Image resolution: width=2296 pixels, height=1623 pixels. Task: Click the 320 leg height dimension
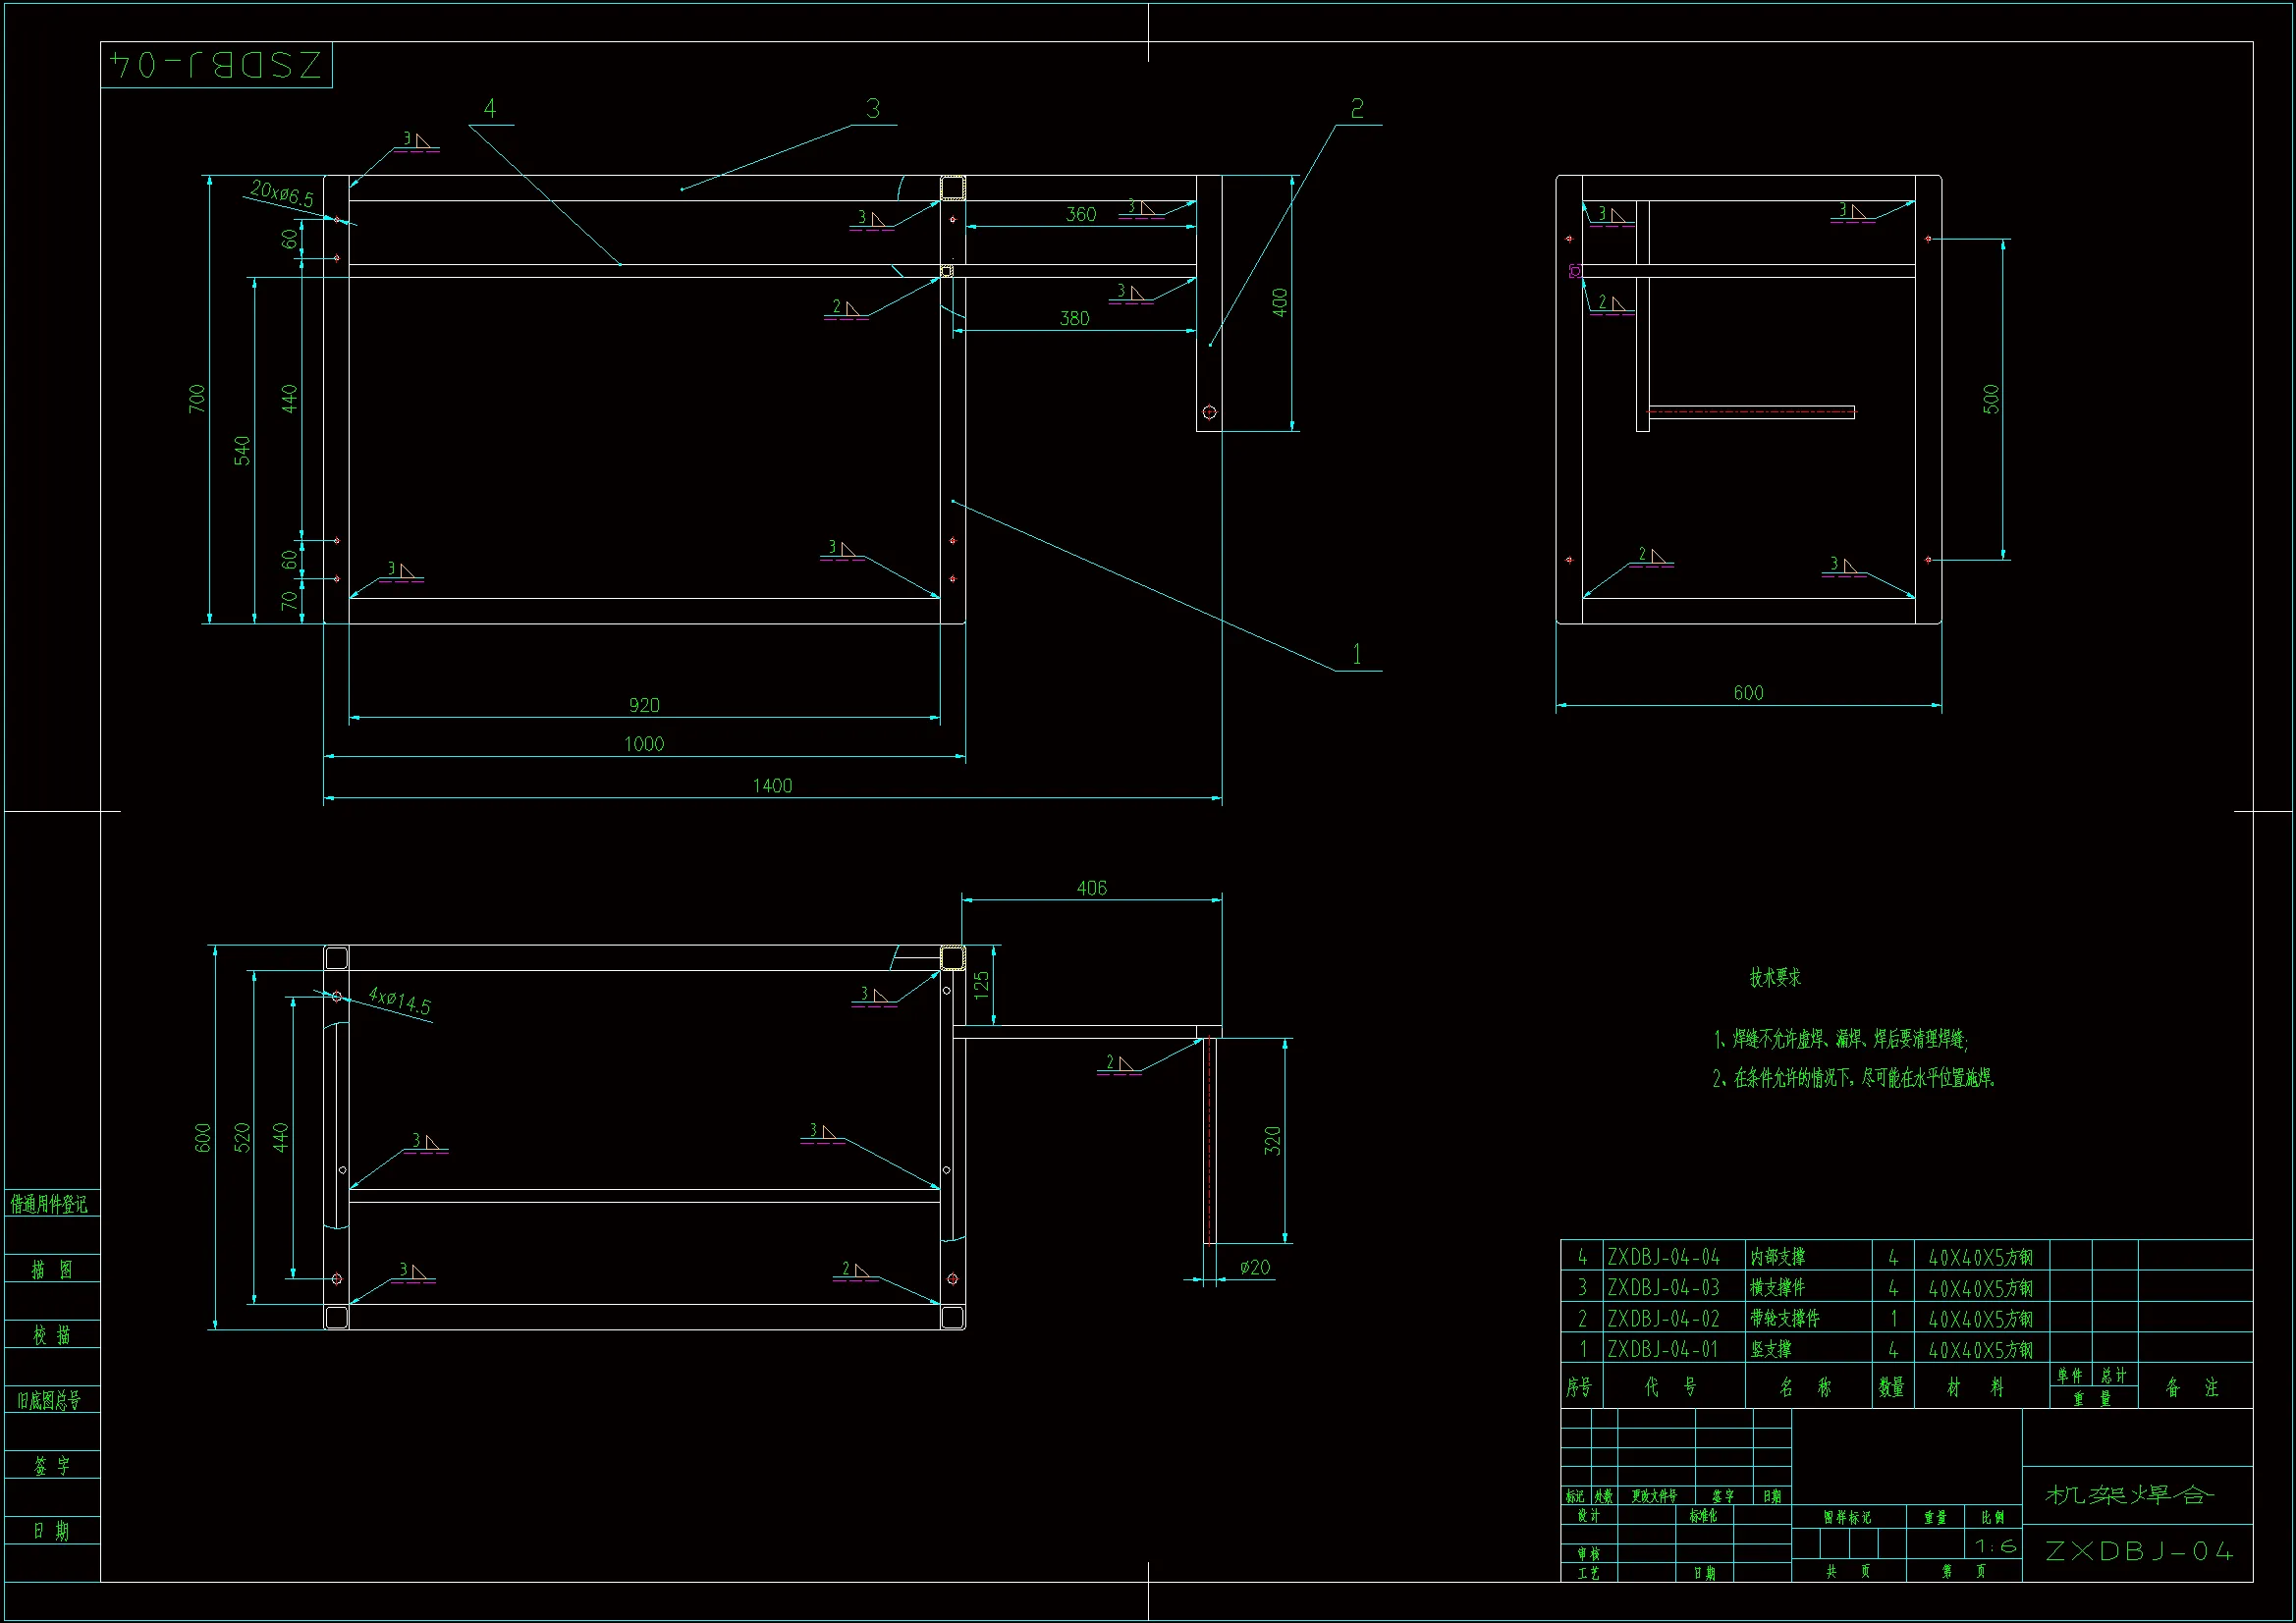click(x=1272, y=1140)
